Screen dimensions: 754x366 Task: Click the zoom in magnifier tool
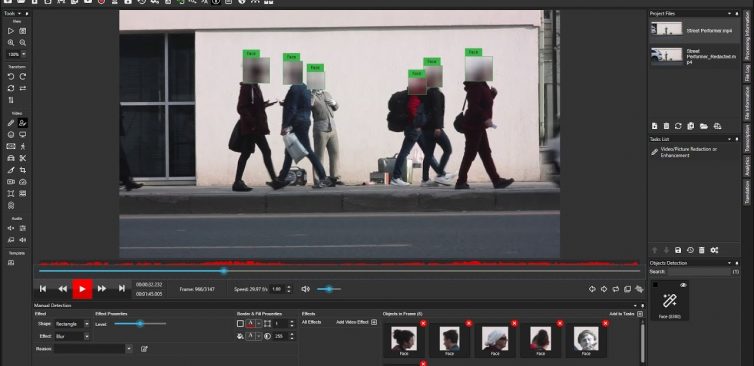tap(11, 42)
